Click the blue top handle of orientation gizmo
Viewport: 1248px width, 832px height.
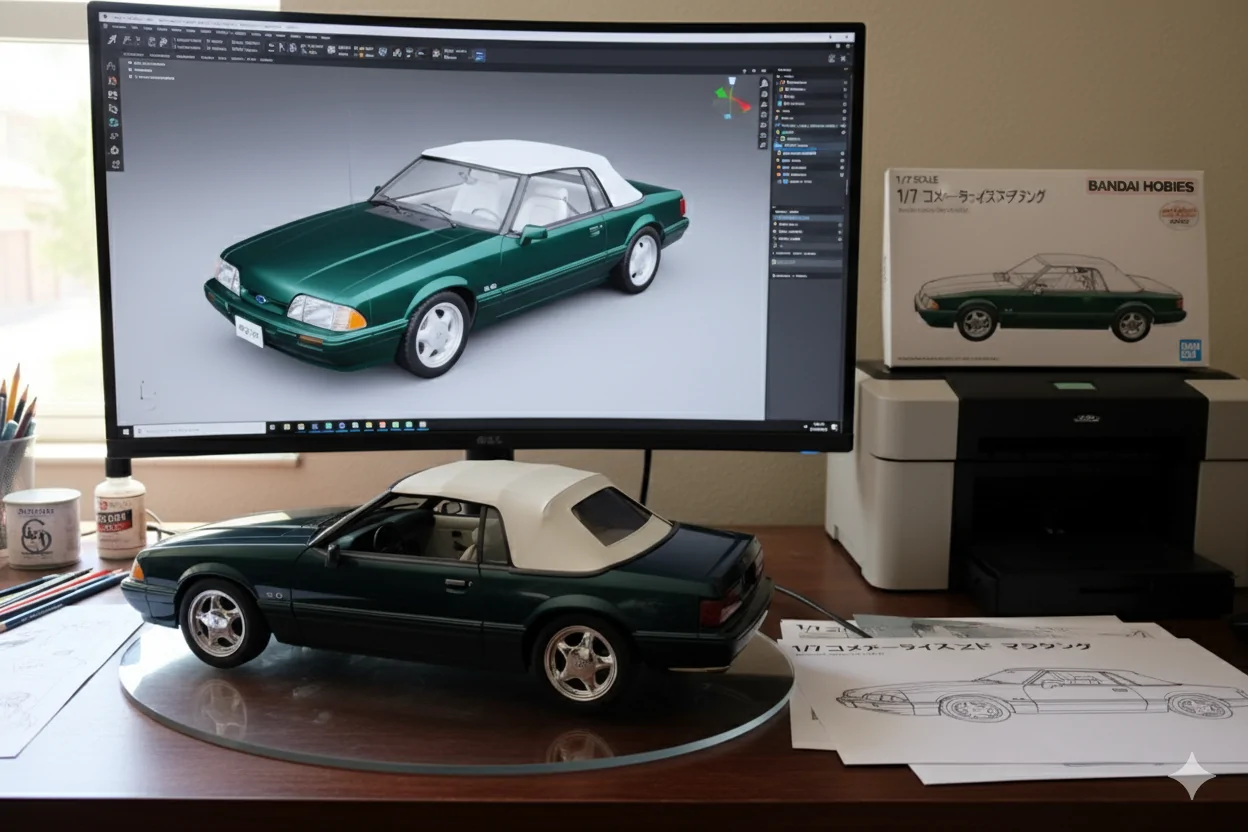point(732,81)
